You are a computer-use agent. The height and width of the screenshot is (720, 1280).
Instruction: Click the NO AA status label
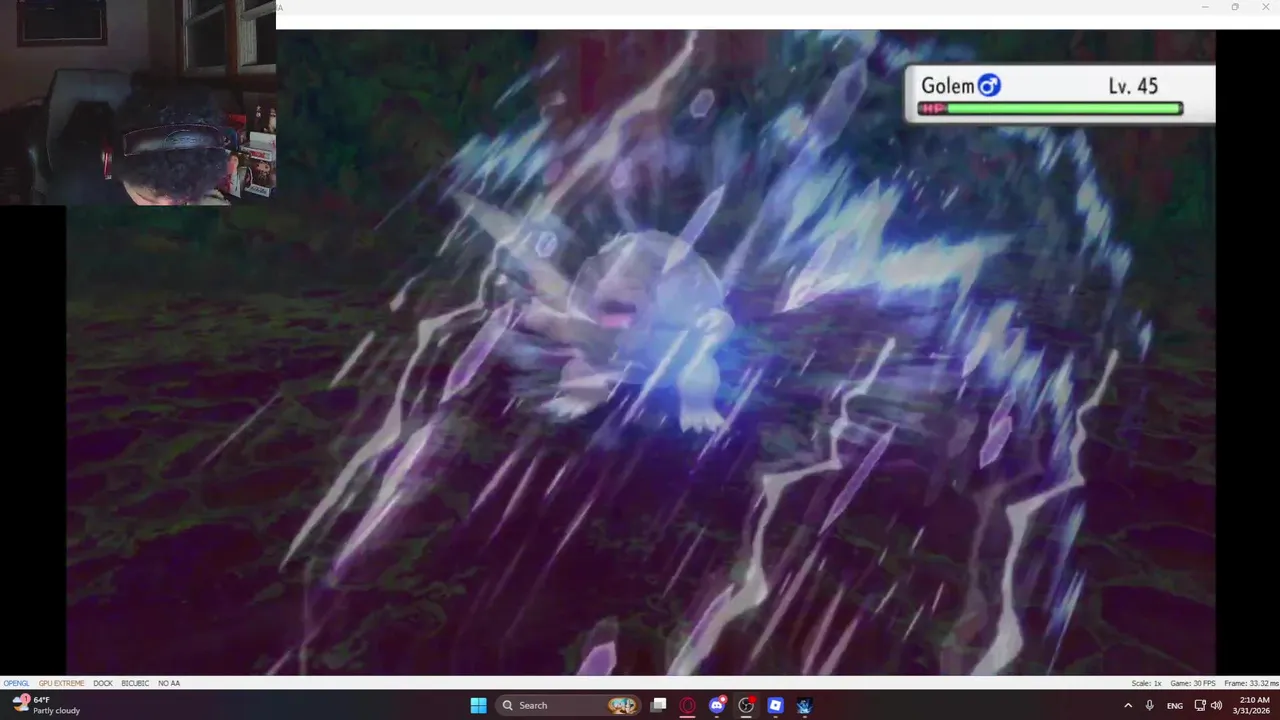pyautogui.click(x=169, y=683)
